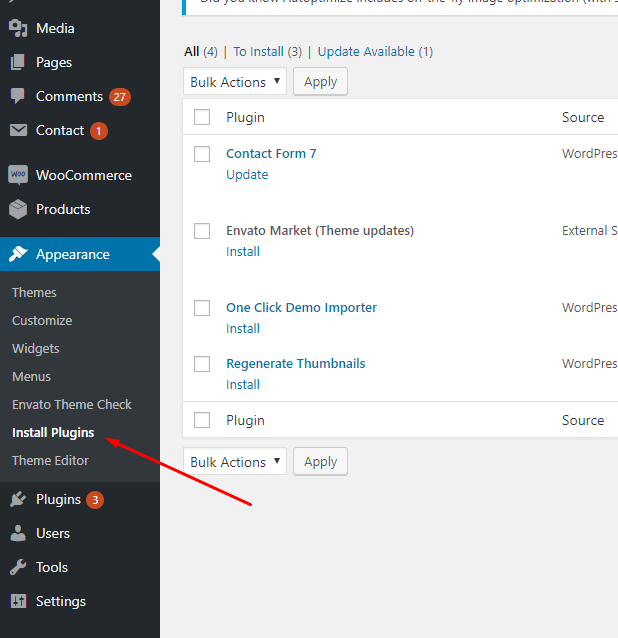
Task: Click Install under One Click Demo Importer
Action: pos(243,329)
